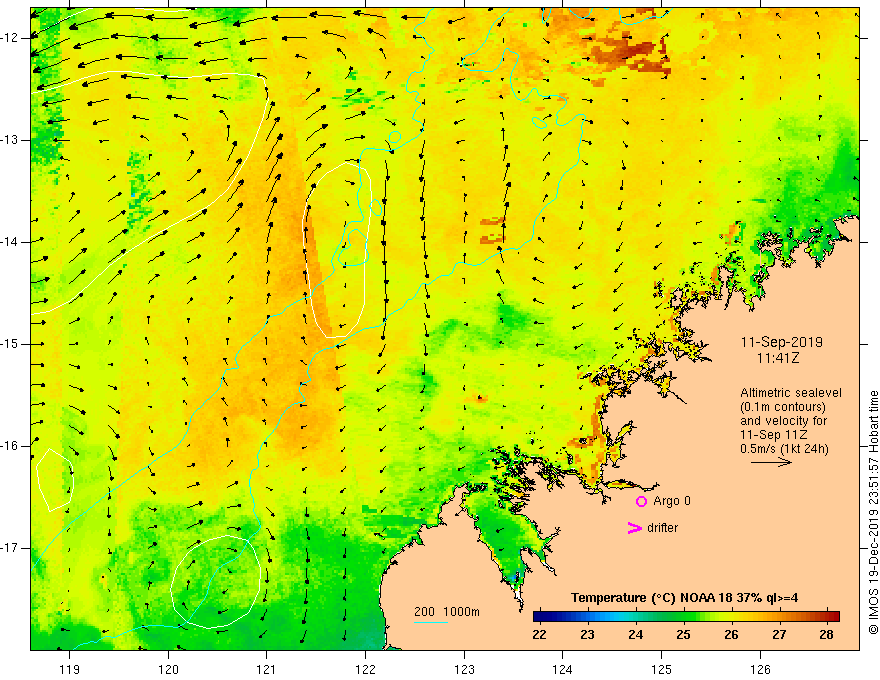
Task: Click the latitude axis label -14
Action: [x=11, y=242]
